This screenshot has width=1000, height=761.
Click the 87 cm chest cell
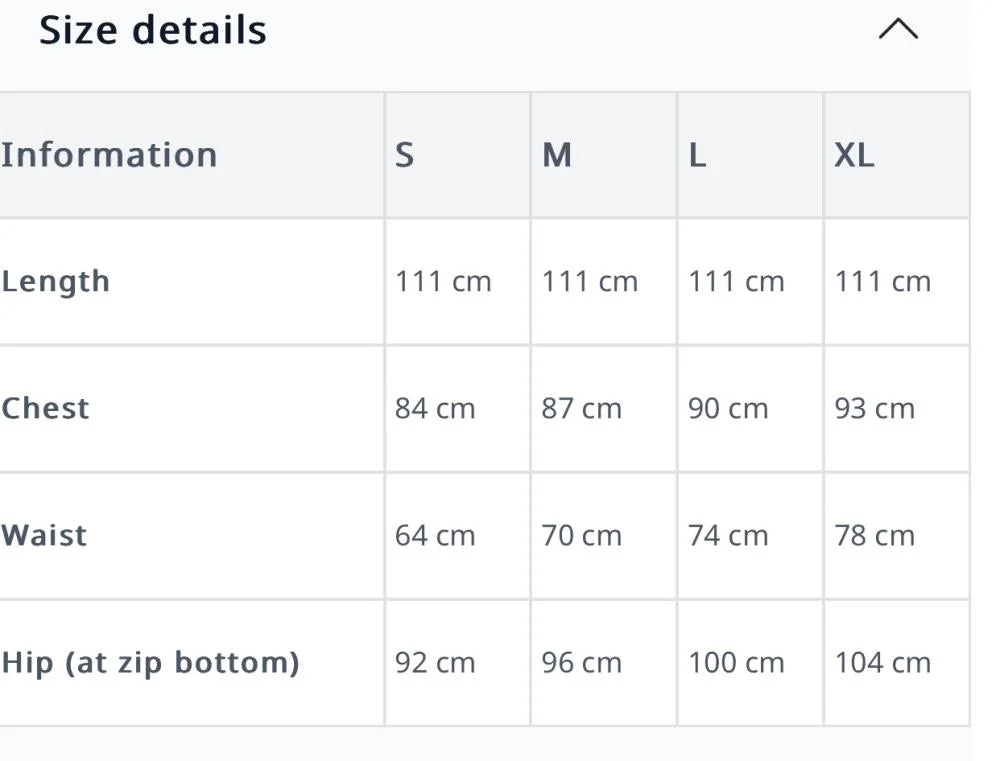click(581, 409)
